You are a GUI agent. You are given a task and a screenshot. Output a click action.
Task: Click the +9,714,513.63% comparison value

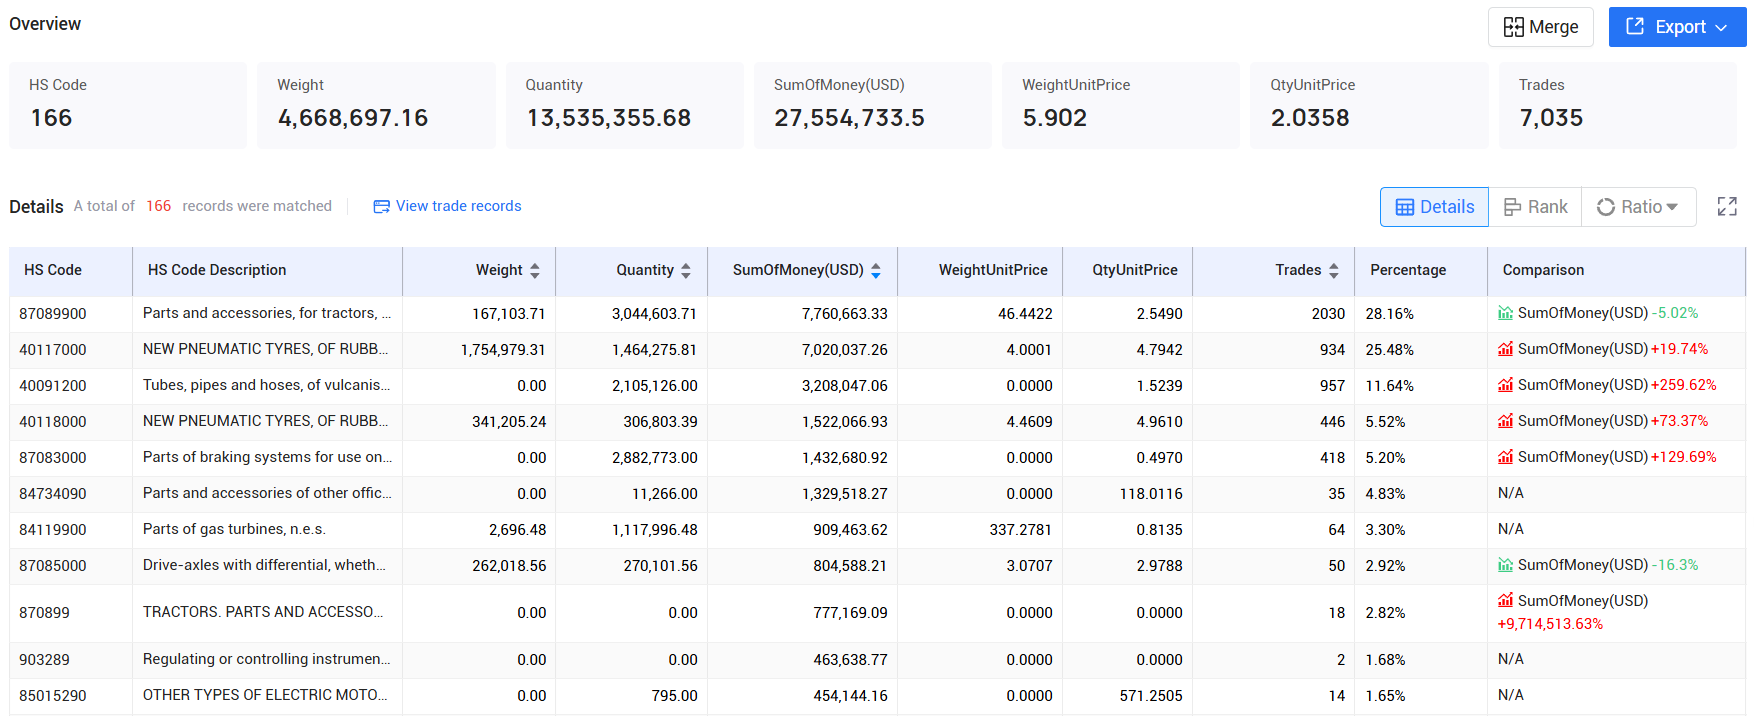pos(1550,624)
